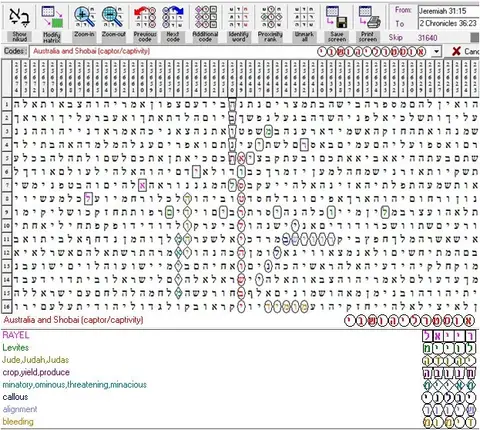
Task: Open the Modify matrix tool
Action: (x=52, y=18)
